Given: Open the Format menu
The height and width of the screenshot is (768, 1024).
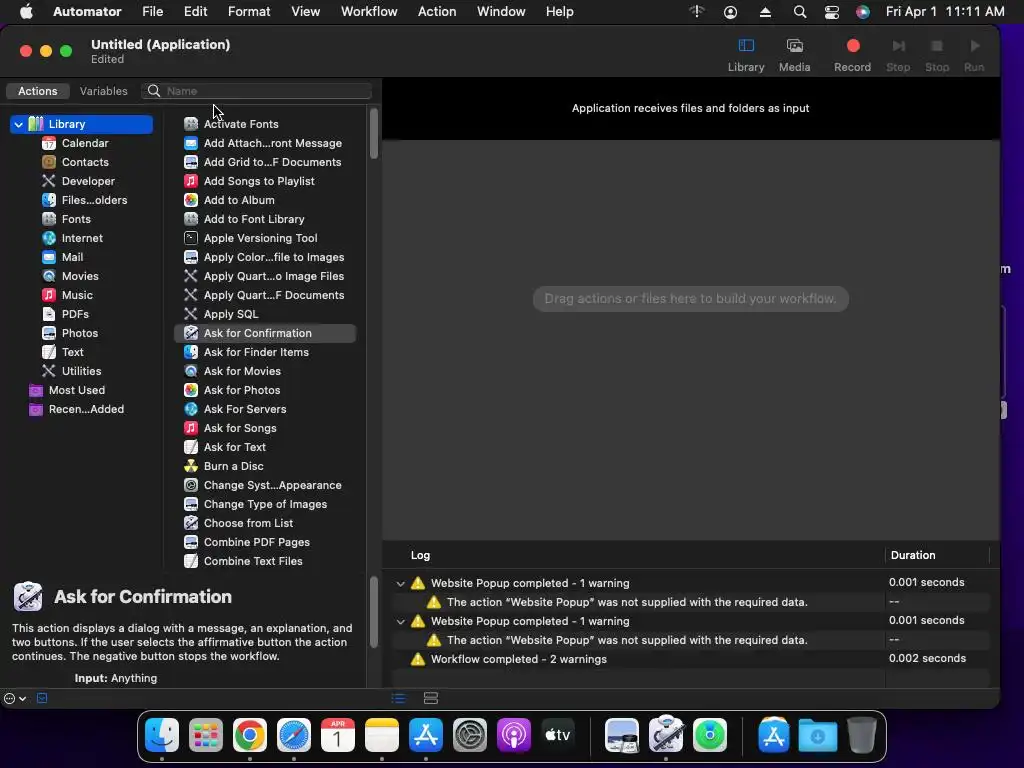Looking at the screenshot, I should coord(249,12).
